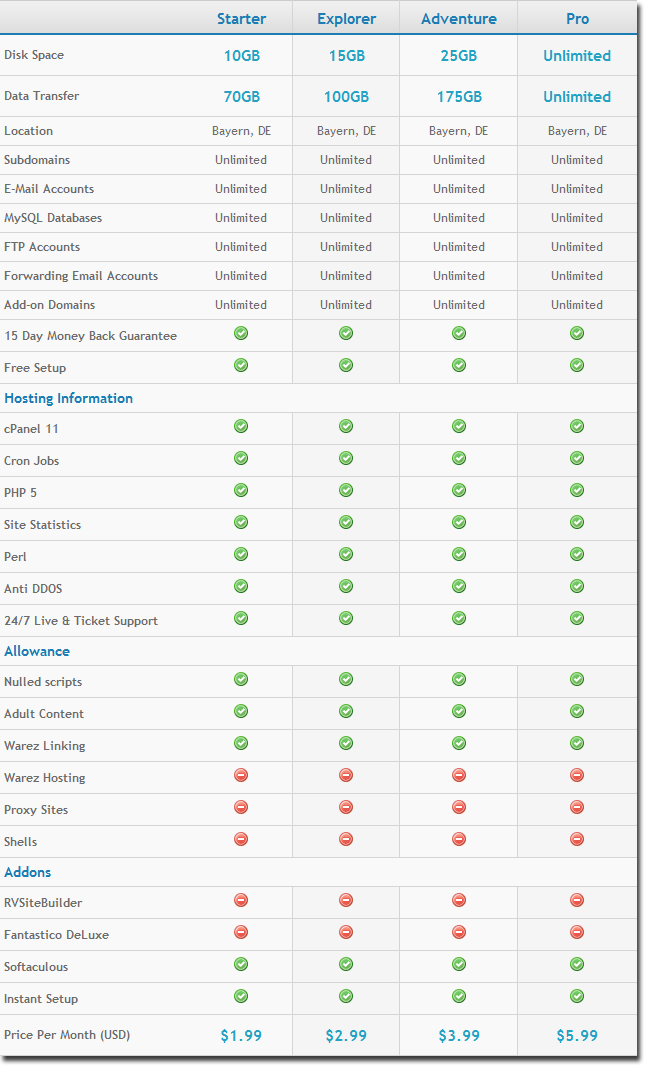Screen dimensions: 665x1090
Task: Click Pro's Free Setup green check icon
Action: 577,366
